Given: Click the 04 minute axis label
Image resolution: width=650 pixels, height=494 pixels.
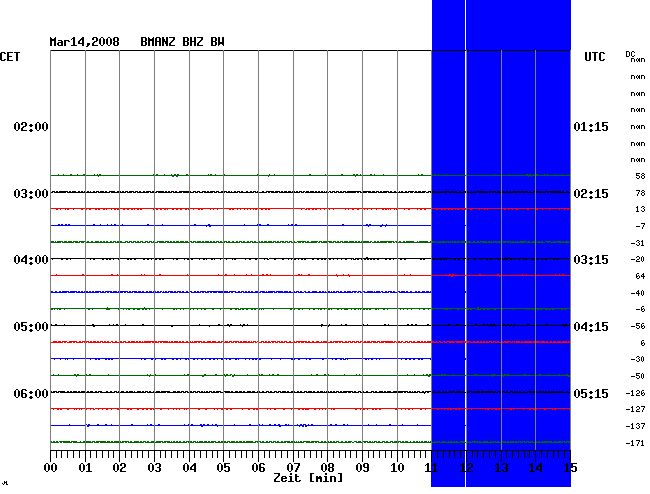Looking at the screenshot, I should click(x=189, y=468).
